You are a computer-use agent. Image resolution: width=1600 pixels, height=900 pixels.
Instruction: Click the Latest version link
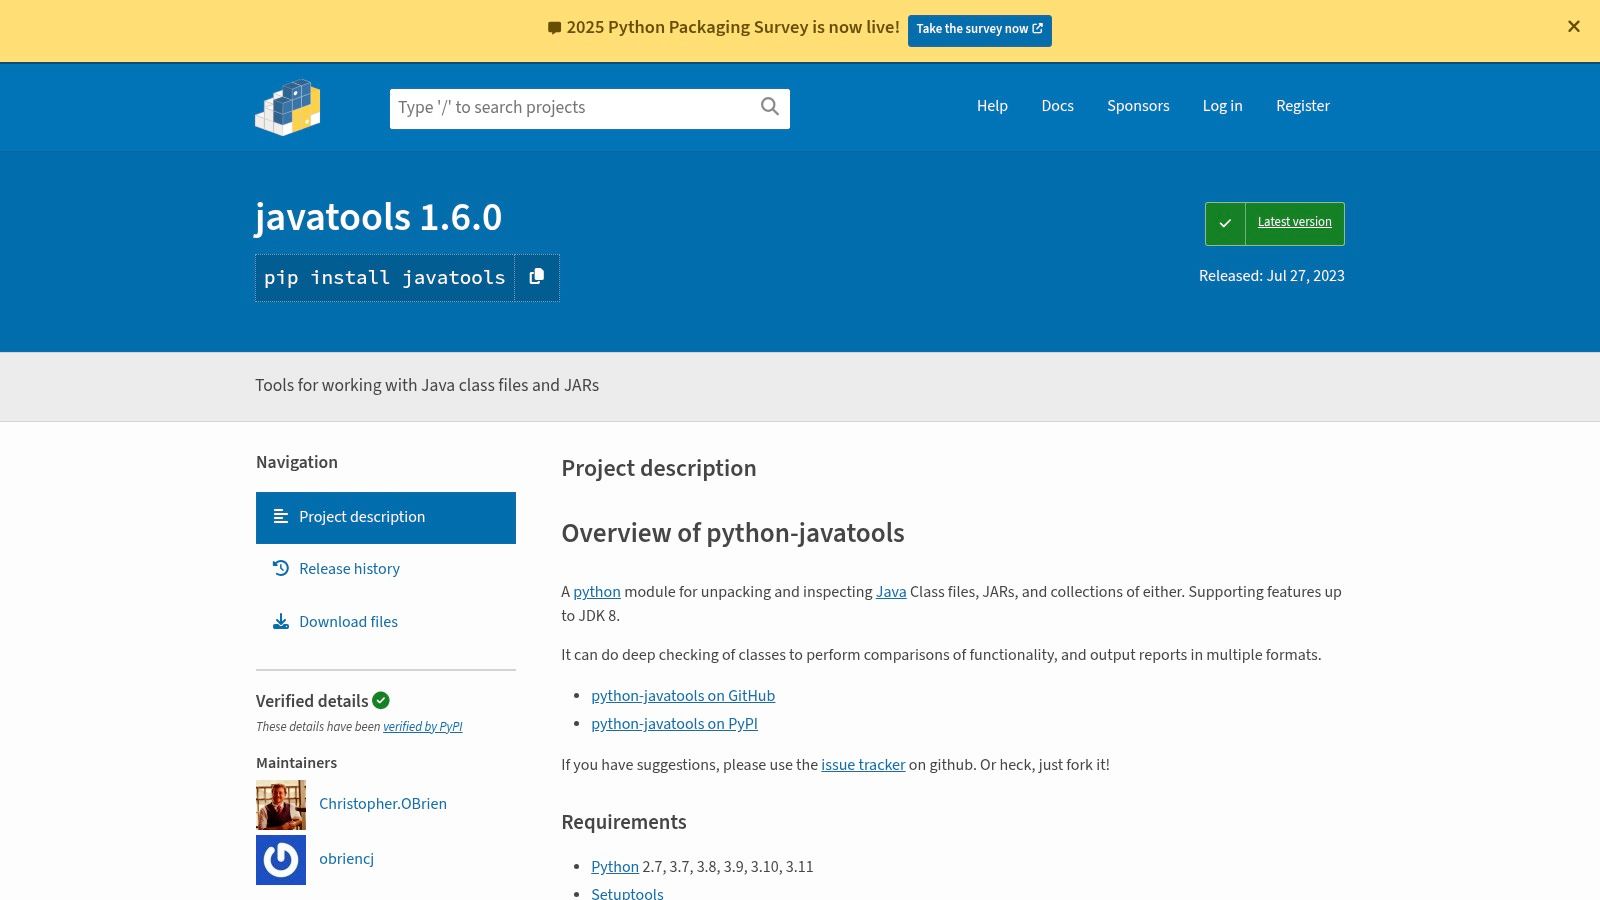pyautogui.click(x=1294, y=222)
